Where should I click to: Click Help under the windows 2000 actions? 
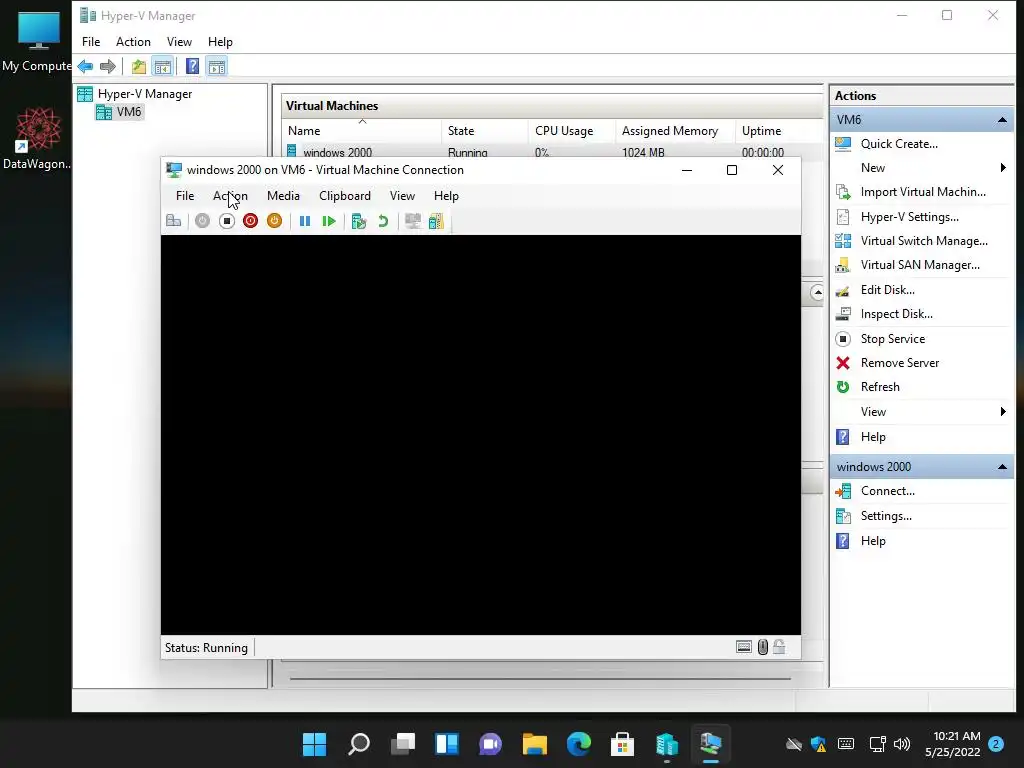click(872, 541)
